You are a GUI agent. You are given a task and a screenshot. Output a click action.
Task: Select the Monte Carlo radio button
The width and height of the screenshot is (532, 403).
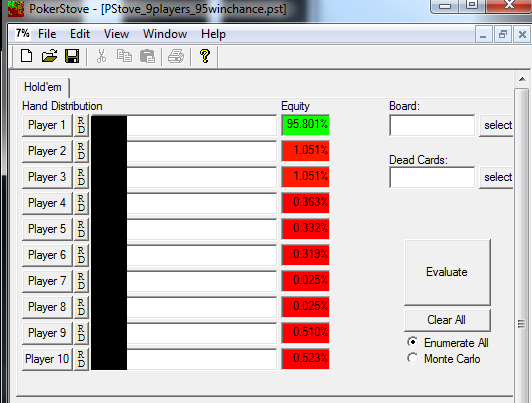click(x=413, y=358)
